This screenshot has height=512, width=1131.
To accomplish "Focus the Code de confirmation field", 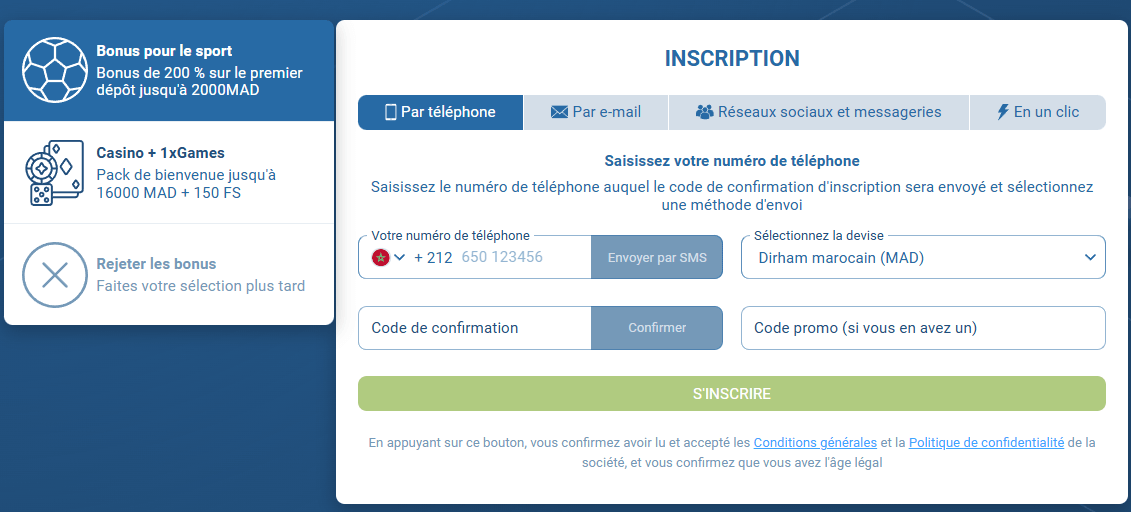I will point(474,328).
